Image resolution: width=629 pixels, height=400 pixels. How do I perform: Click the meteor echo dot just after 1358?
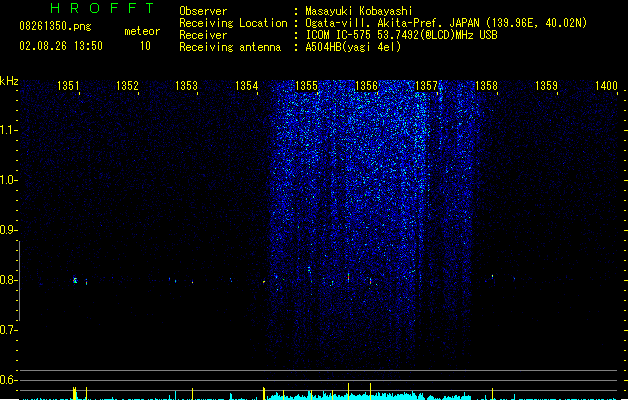[x=493, y=276]
